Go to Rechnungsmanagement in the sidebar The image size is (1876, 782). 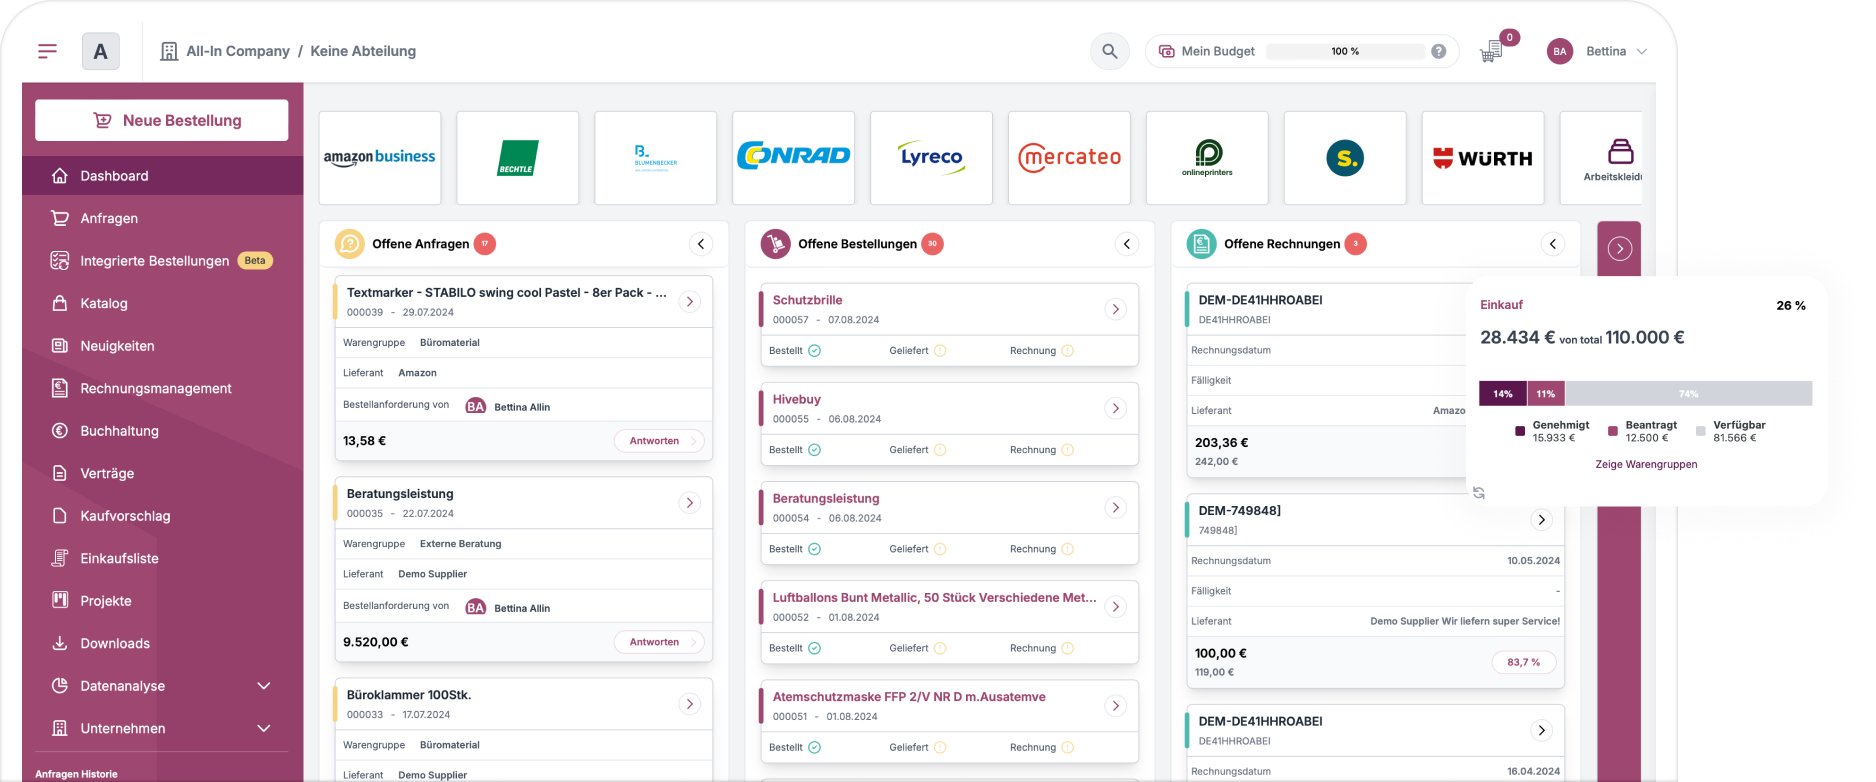tap(155, 388)
